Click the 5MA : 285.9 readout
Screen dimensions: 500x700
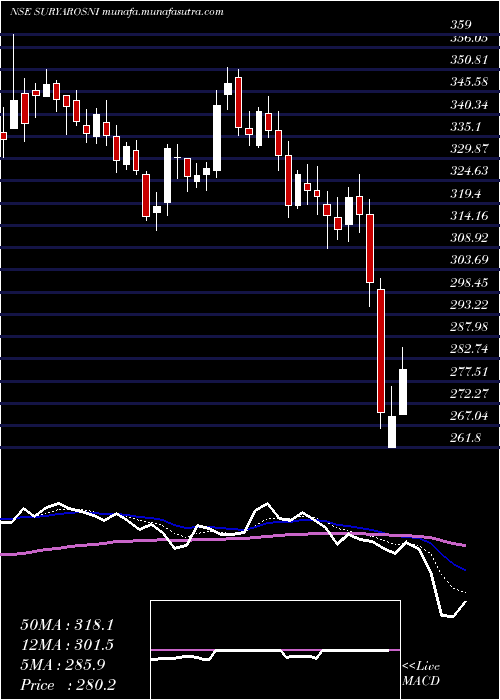pos(63,664)
